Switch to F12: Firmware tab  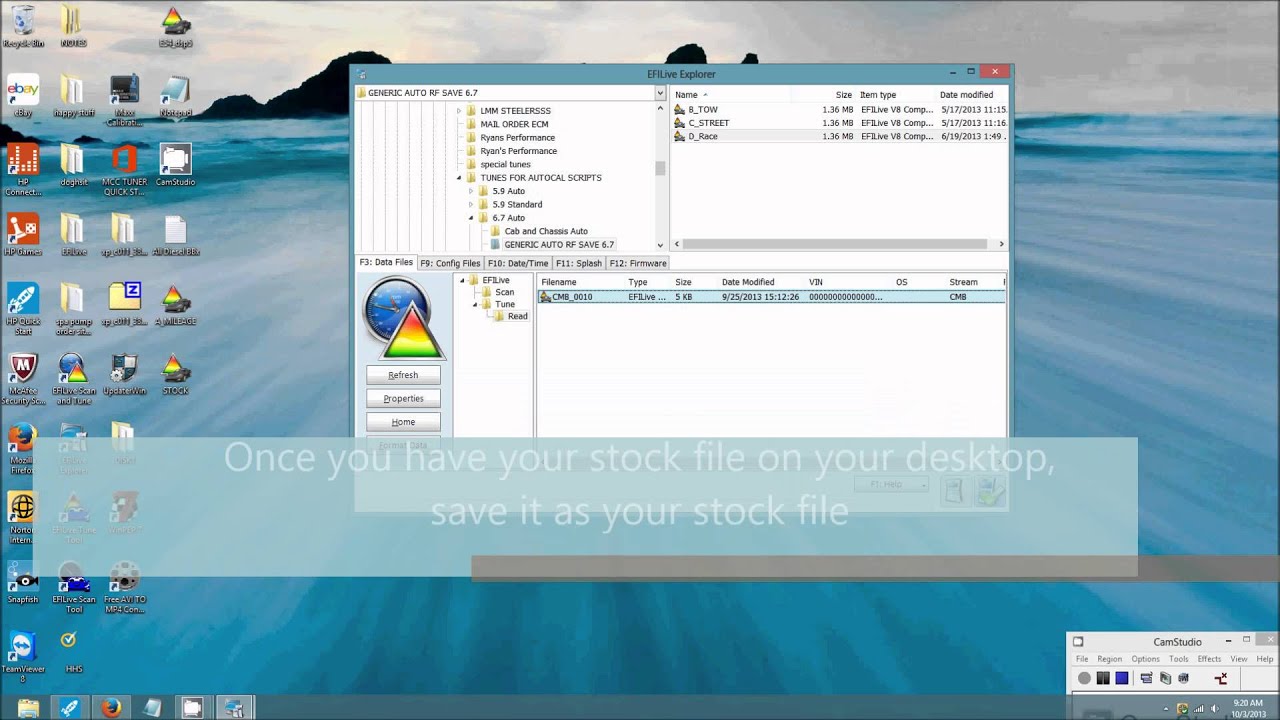[x=638, y=263]
